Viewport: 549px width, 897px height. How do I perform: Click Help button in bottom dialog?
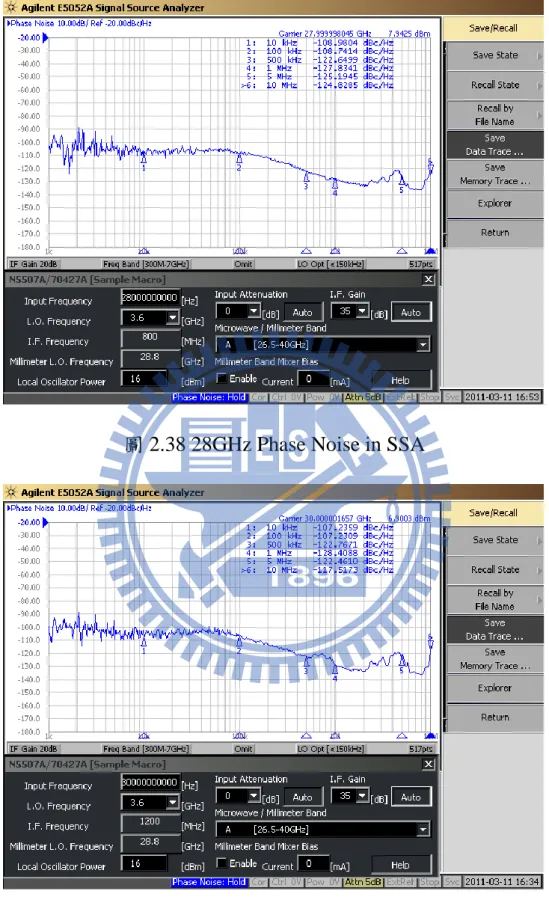click(400, 865)
